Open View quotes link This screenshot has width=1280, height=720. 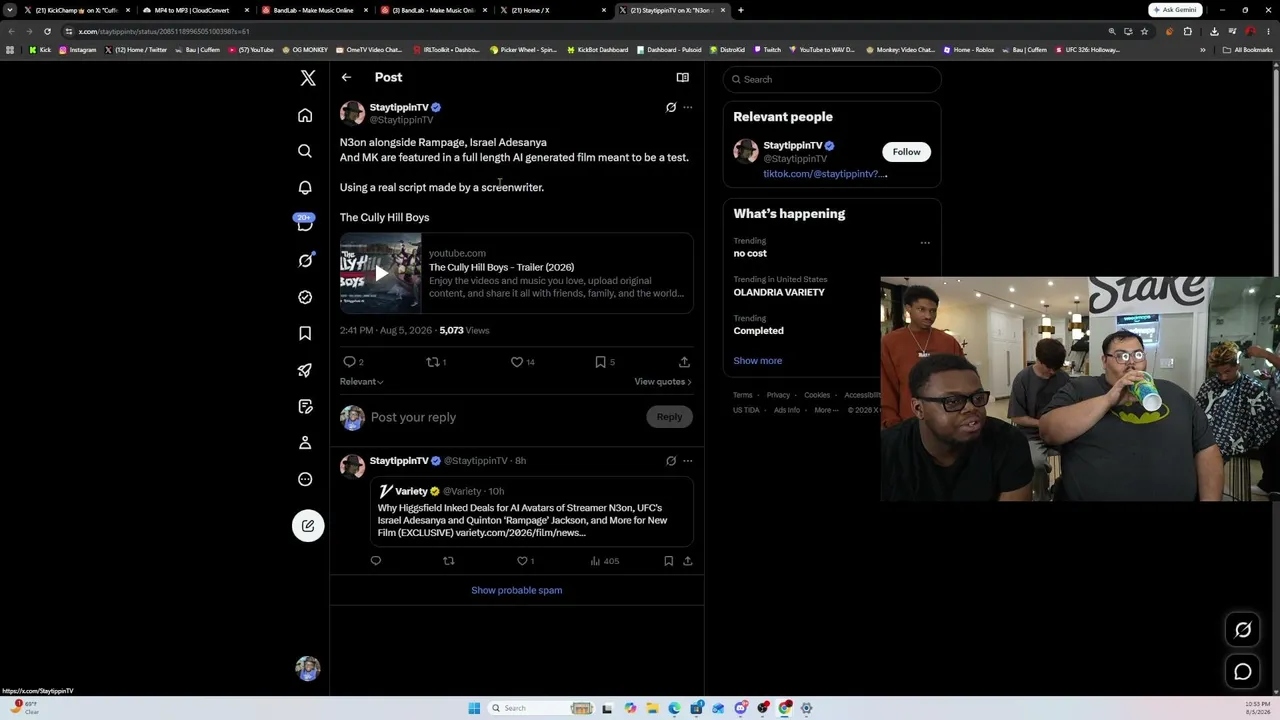pyautogui.click(x=662, y=382)
